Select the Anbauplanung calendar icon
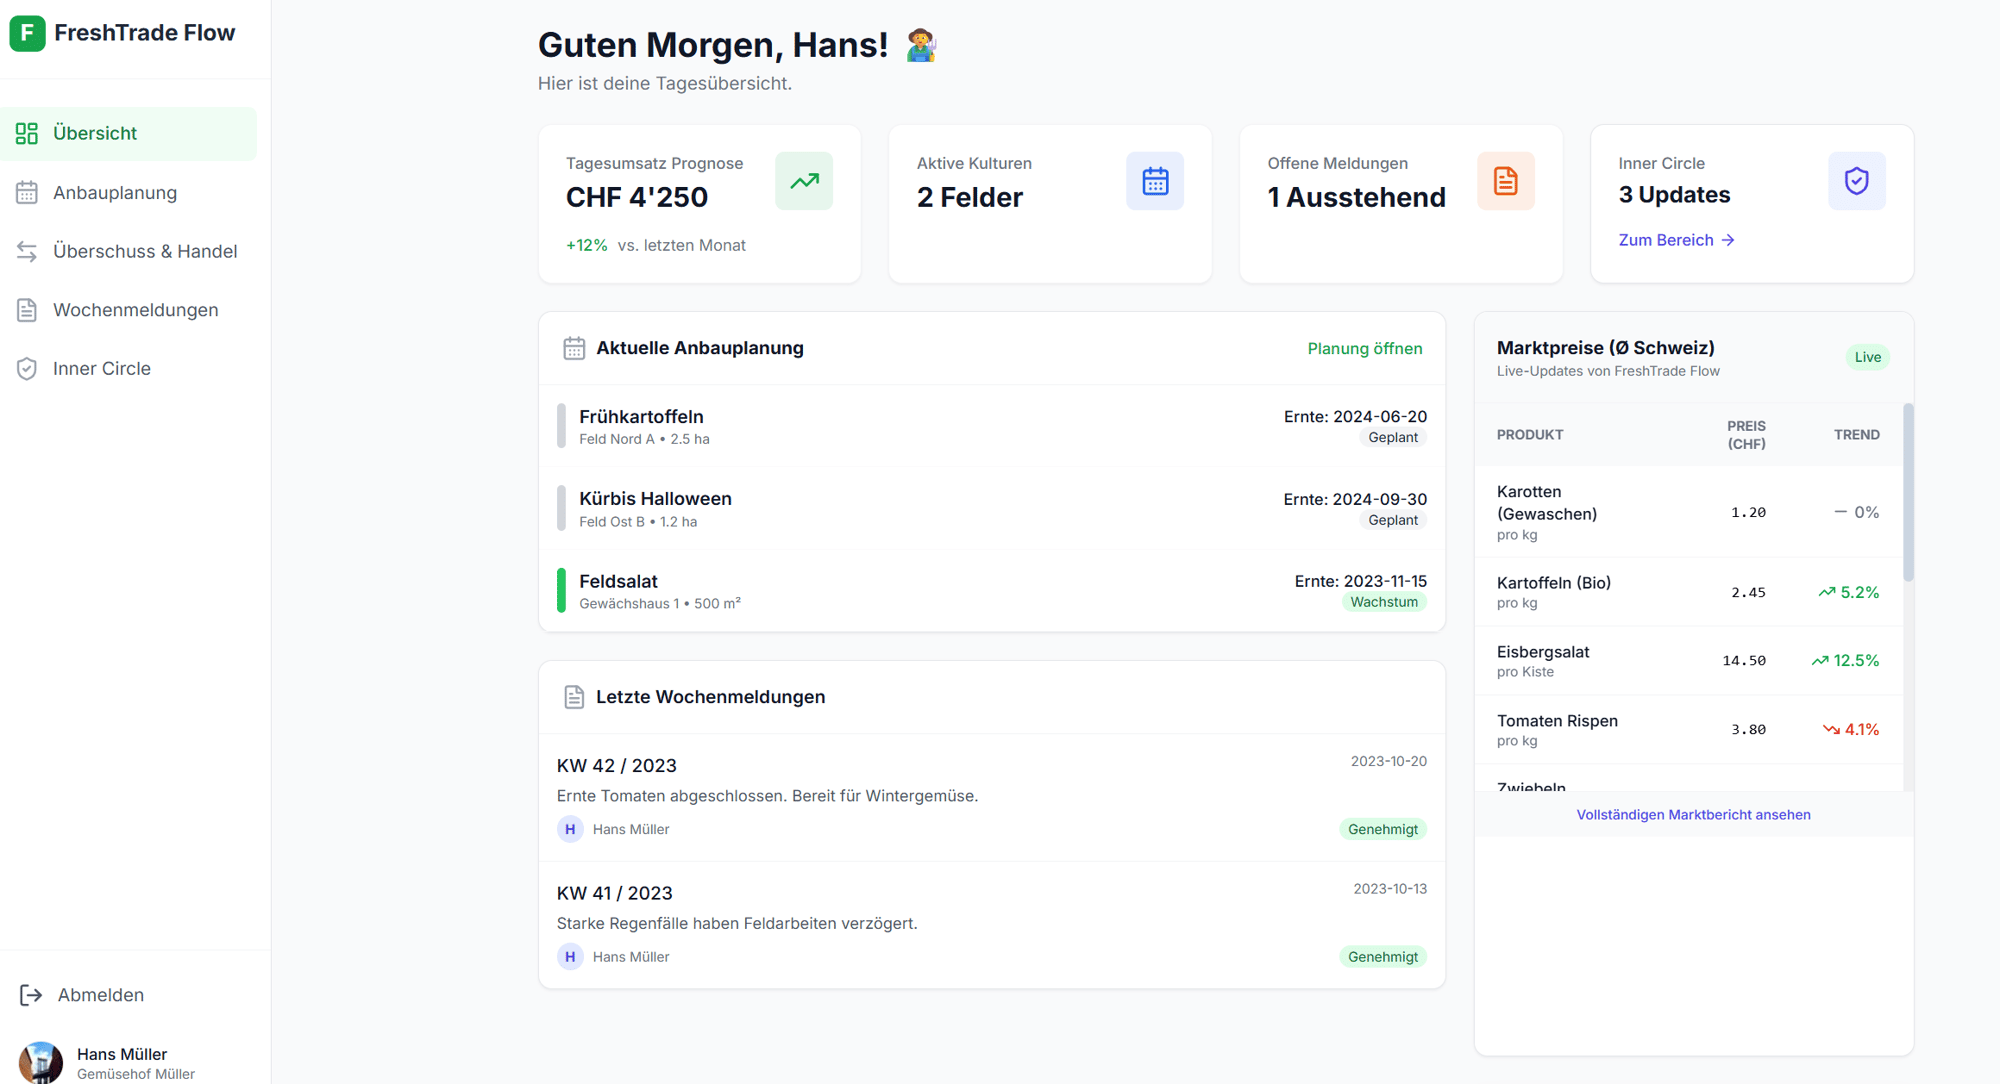 27,192
